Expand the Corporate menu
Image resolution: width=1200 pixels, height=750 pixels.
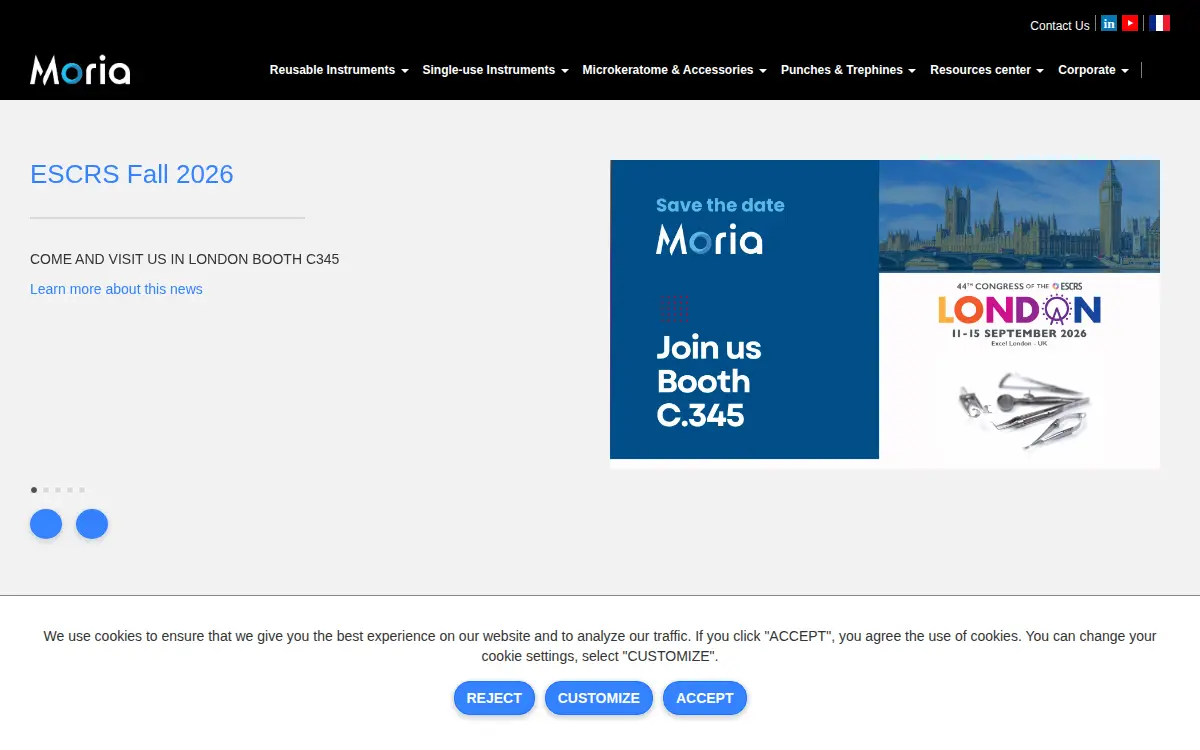[1093, 70]
